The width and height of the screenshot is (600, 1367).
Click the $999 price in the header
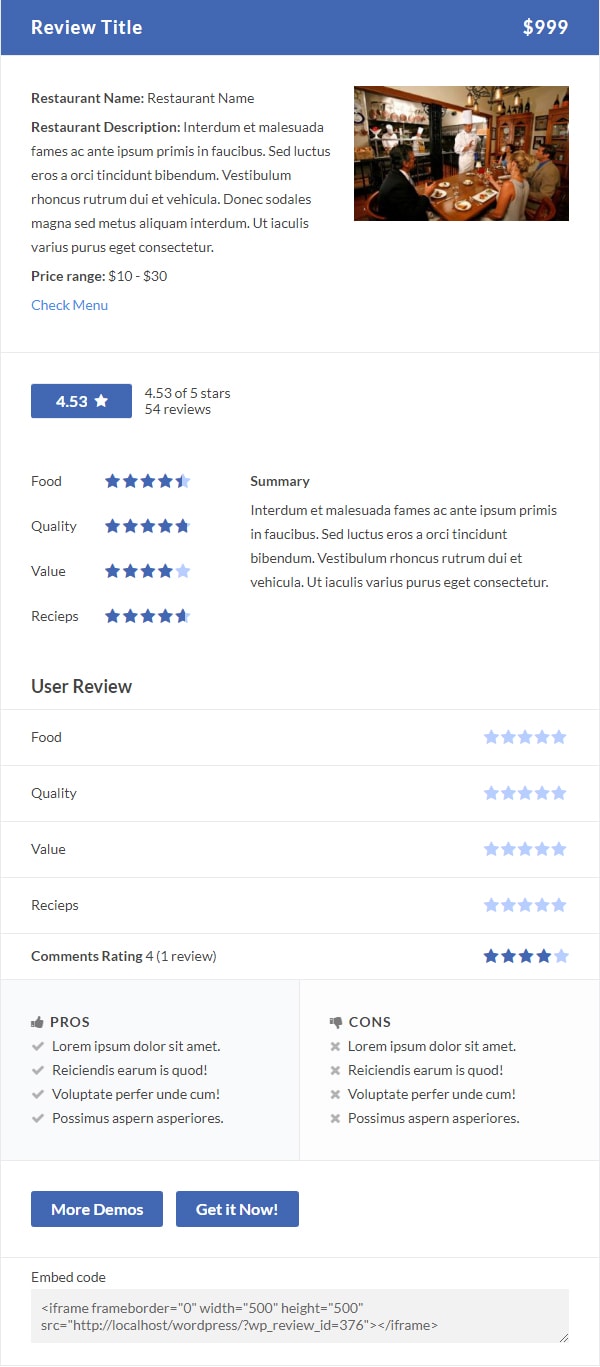tap(546, 27)
